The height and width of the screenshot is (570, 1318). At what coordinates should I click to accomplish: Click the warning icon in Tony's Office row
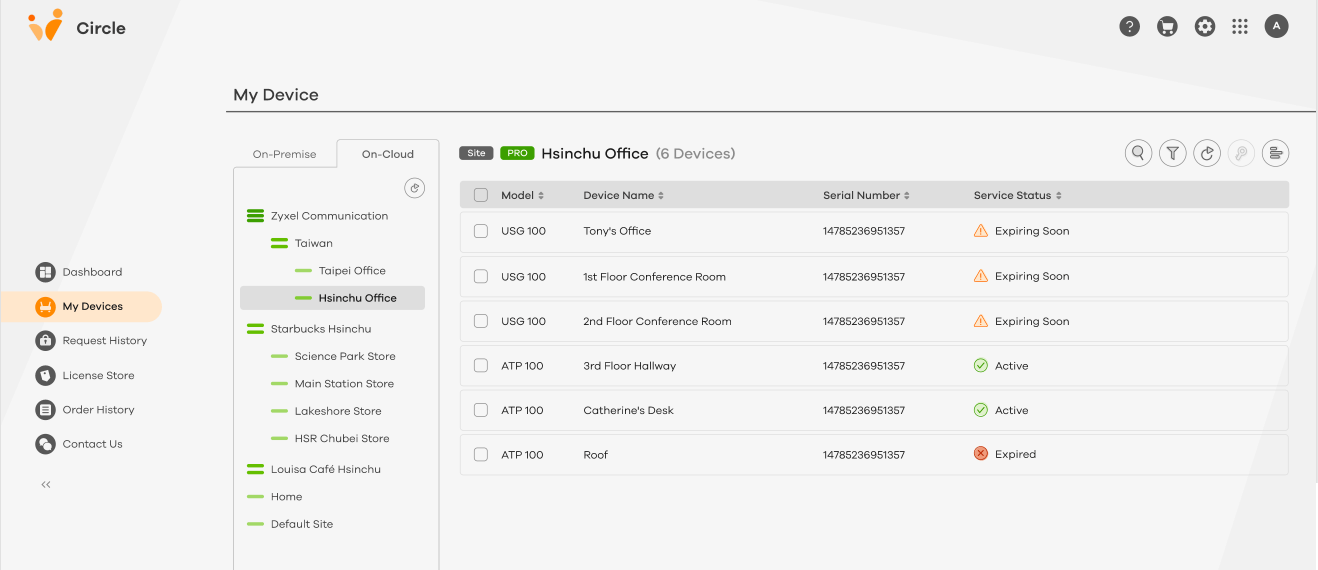[x=981, y=231]
